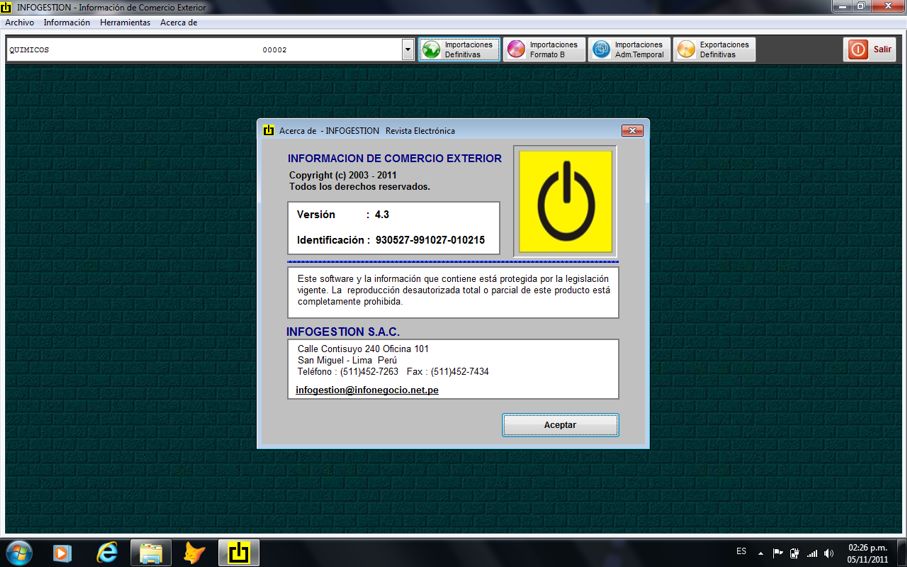Viewport: 907px width, 567px height.
Task: Launch Internet Explorer from taskbar
Action: click(107, 552)
